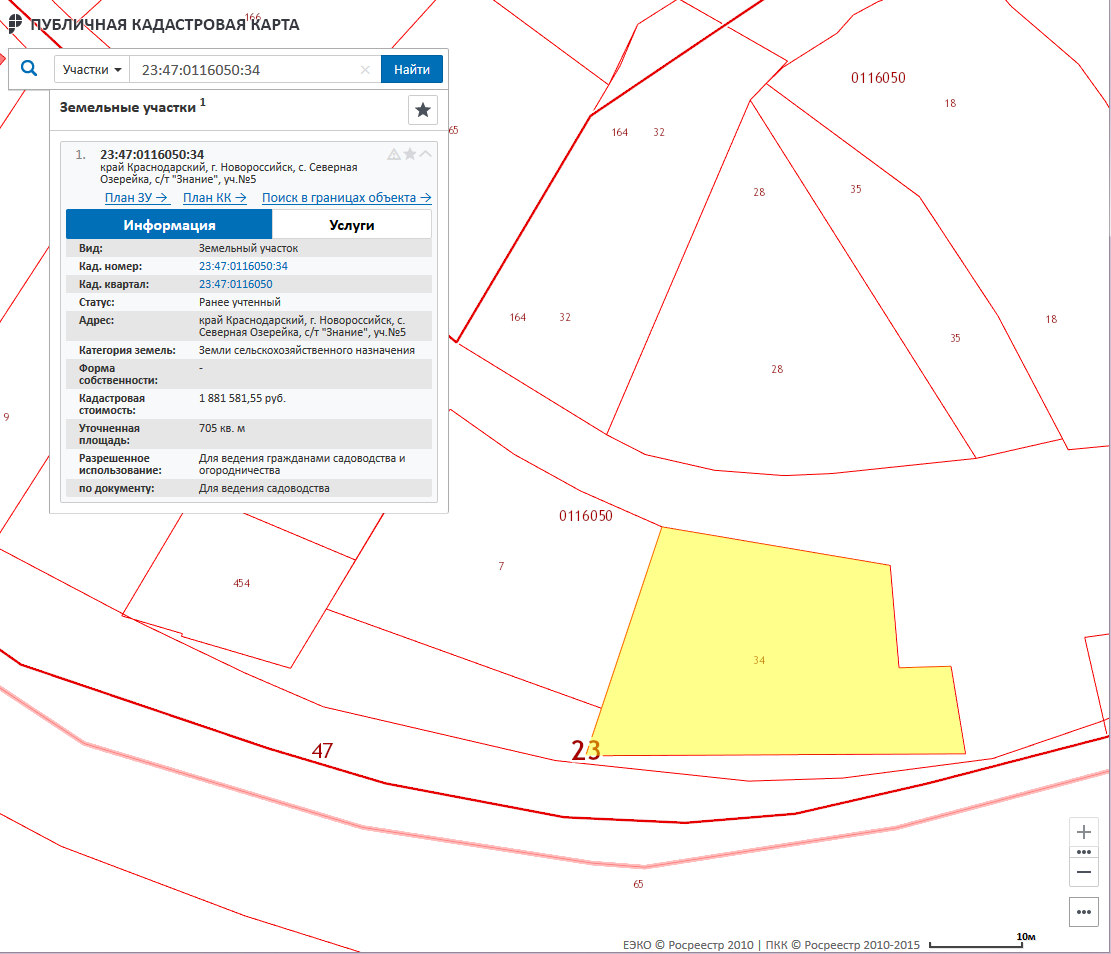Open Поиск в границах объекта link

pyautogui.click(x=346, y=198)
